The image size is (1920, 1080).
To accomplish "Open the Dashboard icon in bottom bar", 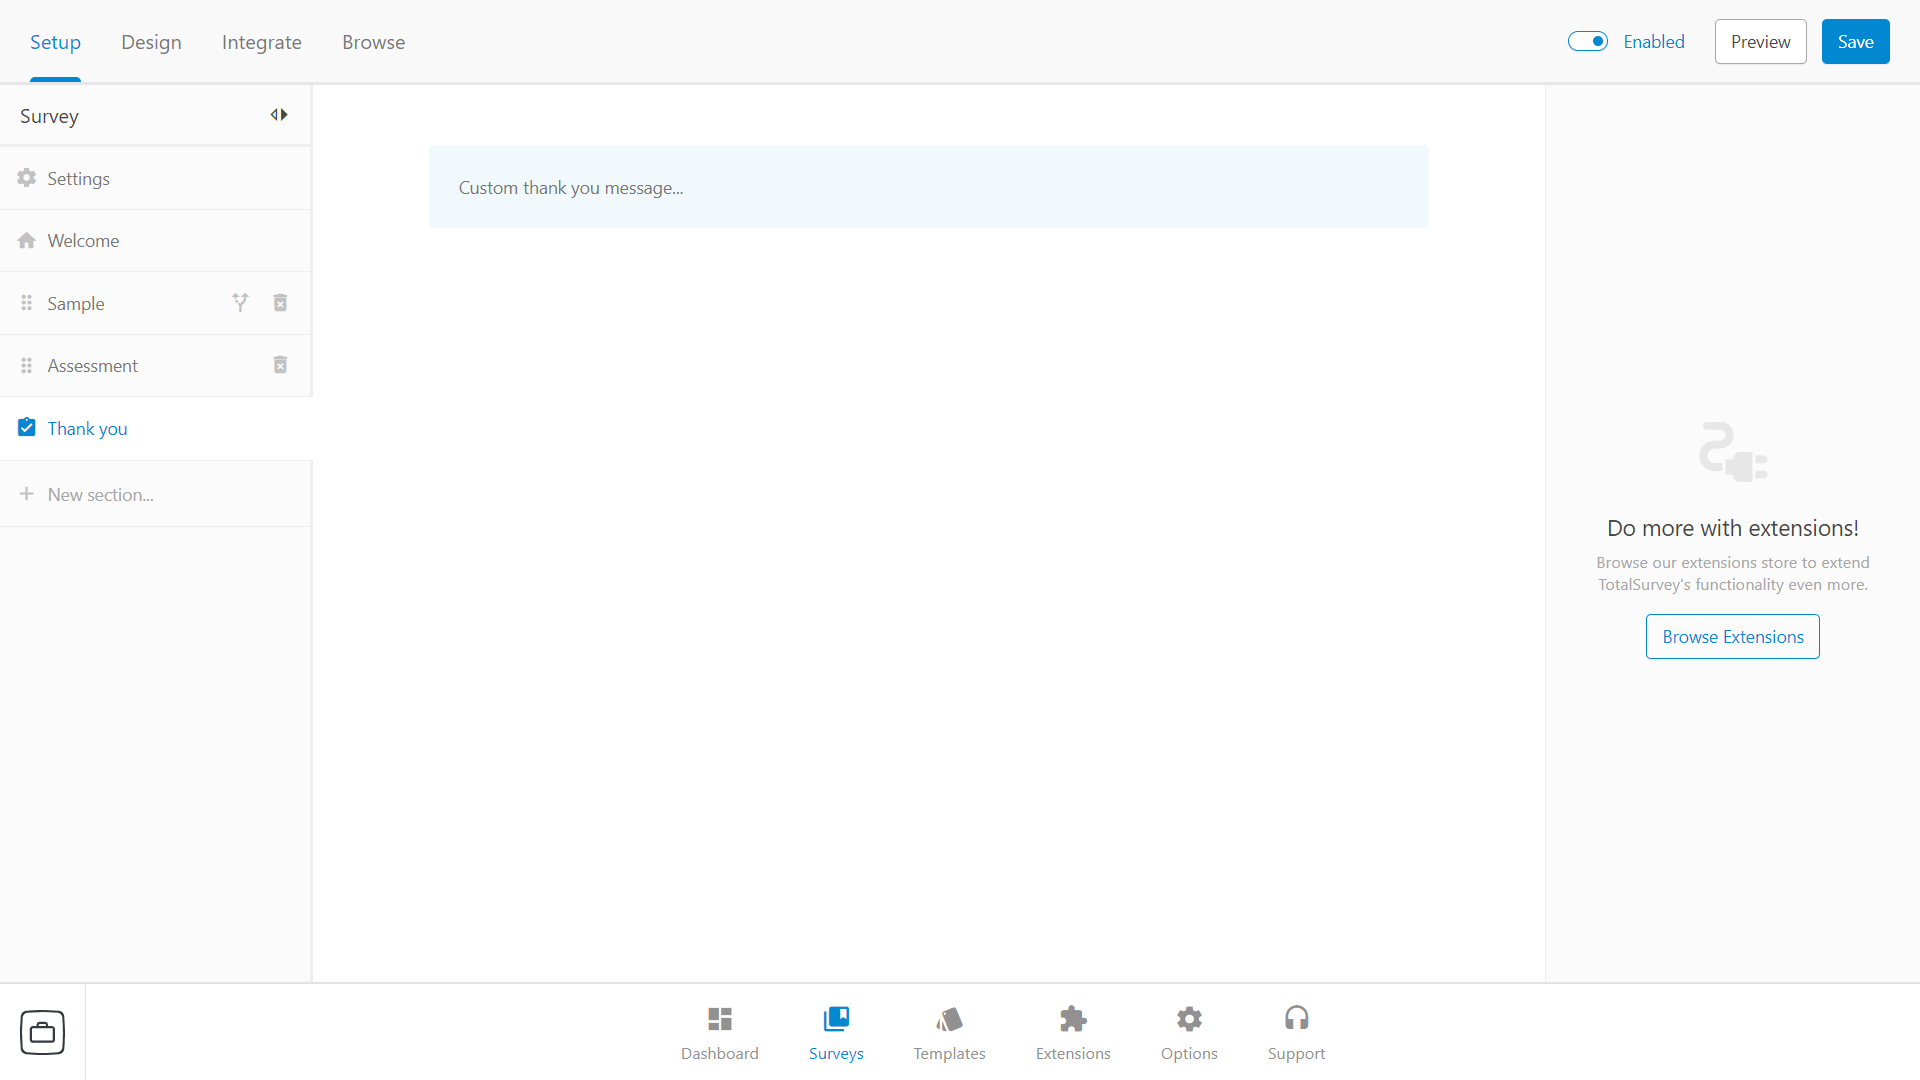I will click(720, 1019).
